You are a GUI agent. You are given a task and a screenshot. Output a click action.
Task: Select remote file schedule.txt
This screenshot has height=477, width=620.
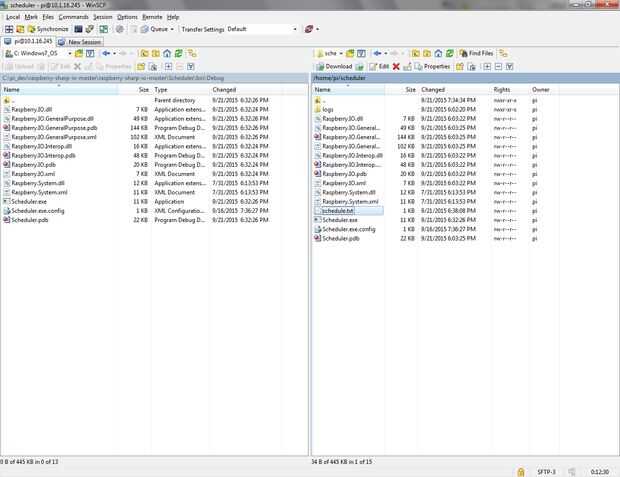coord(337,211)
